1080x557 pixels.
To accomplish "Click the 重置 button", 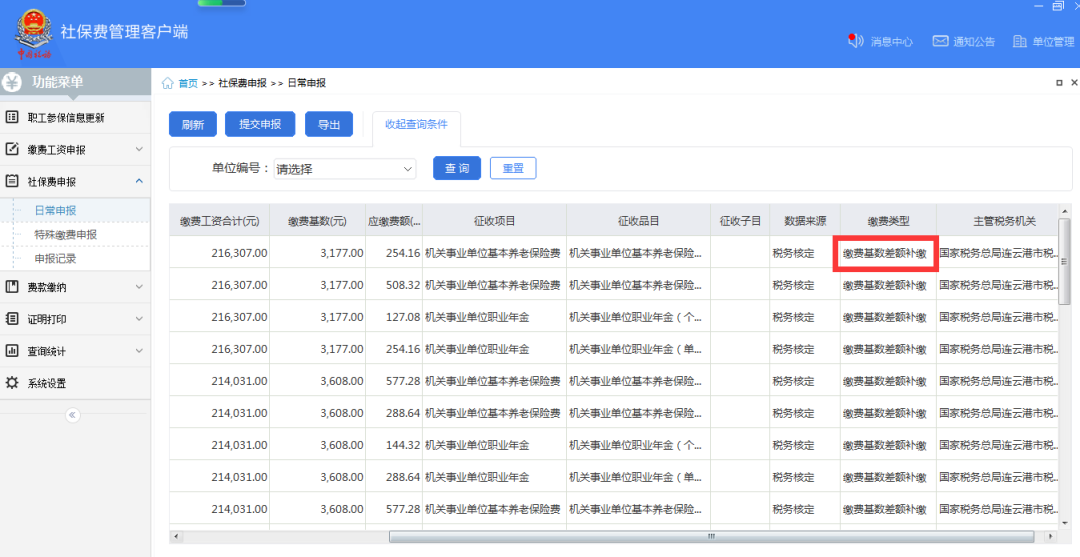I will click(513, 168).
